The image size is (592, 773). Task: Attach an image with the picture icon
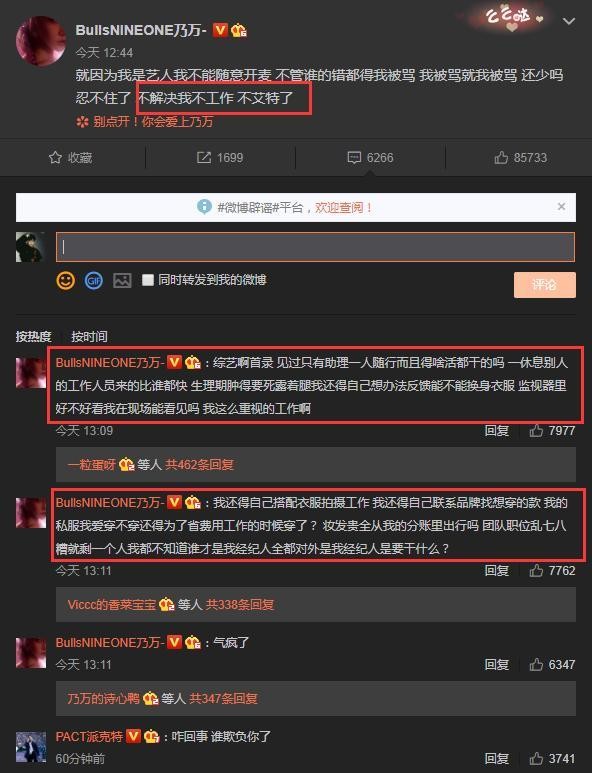point(122,281)
